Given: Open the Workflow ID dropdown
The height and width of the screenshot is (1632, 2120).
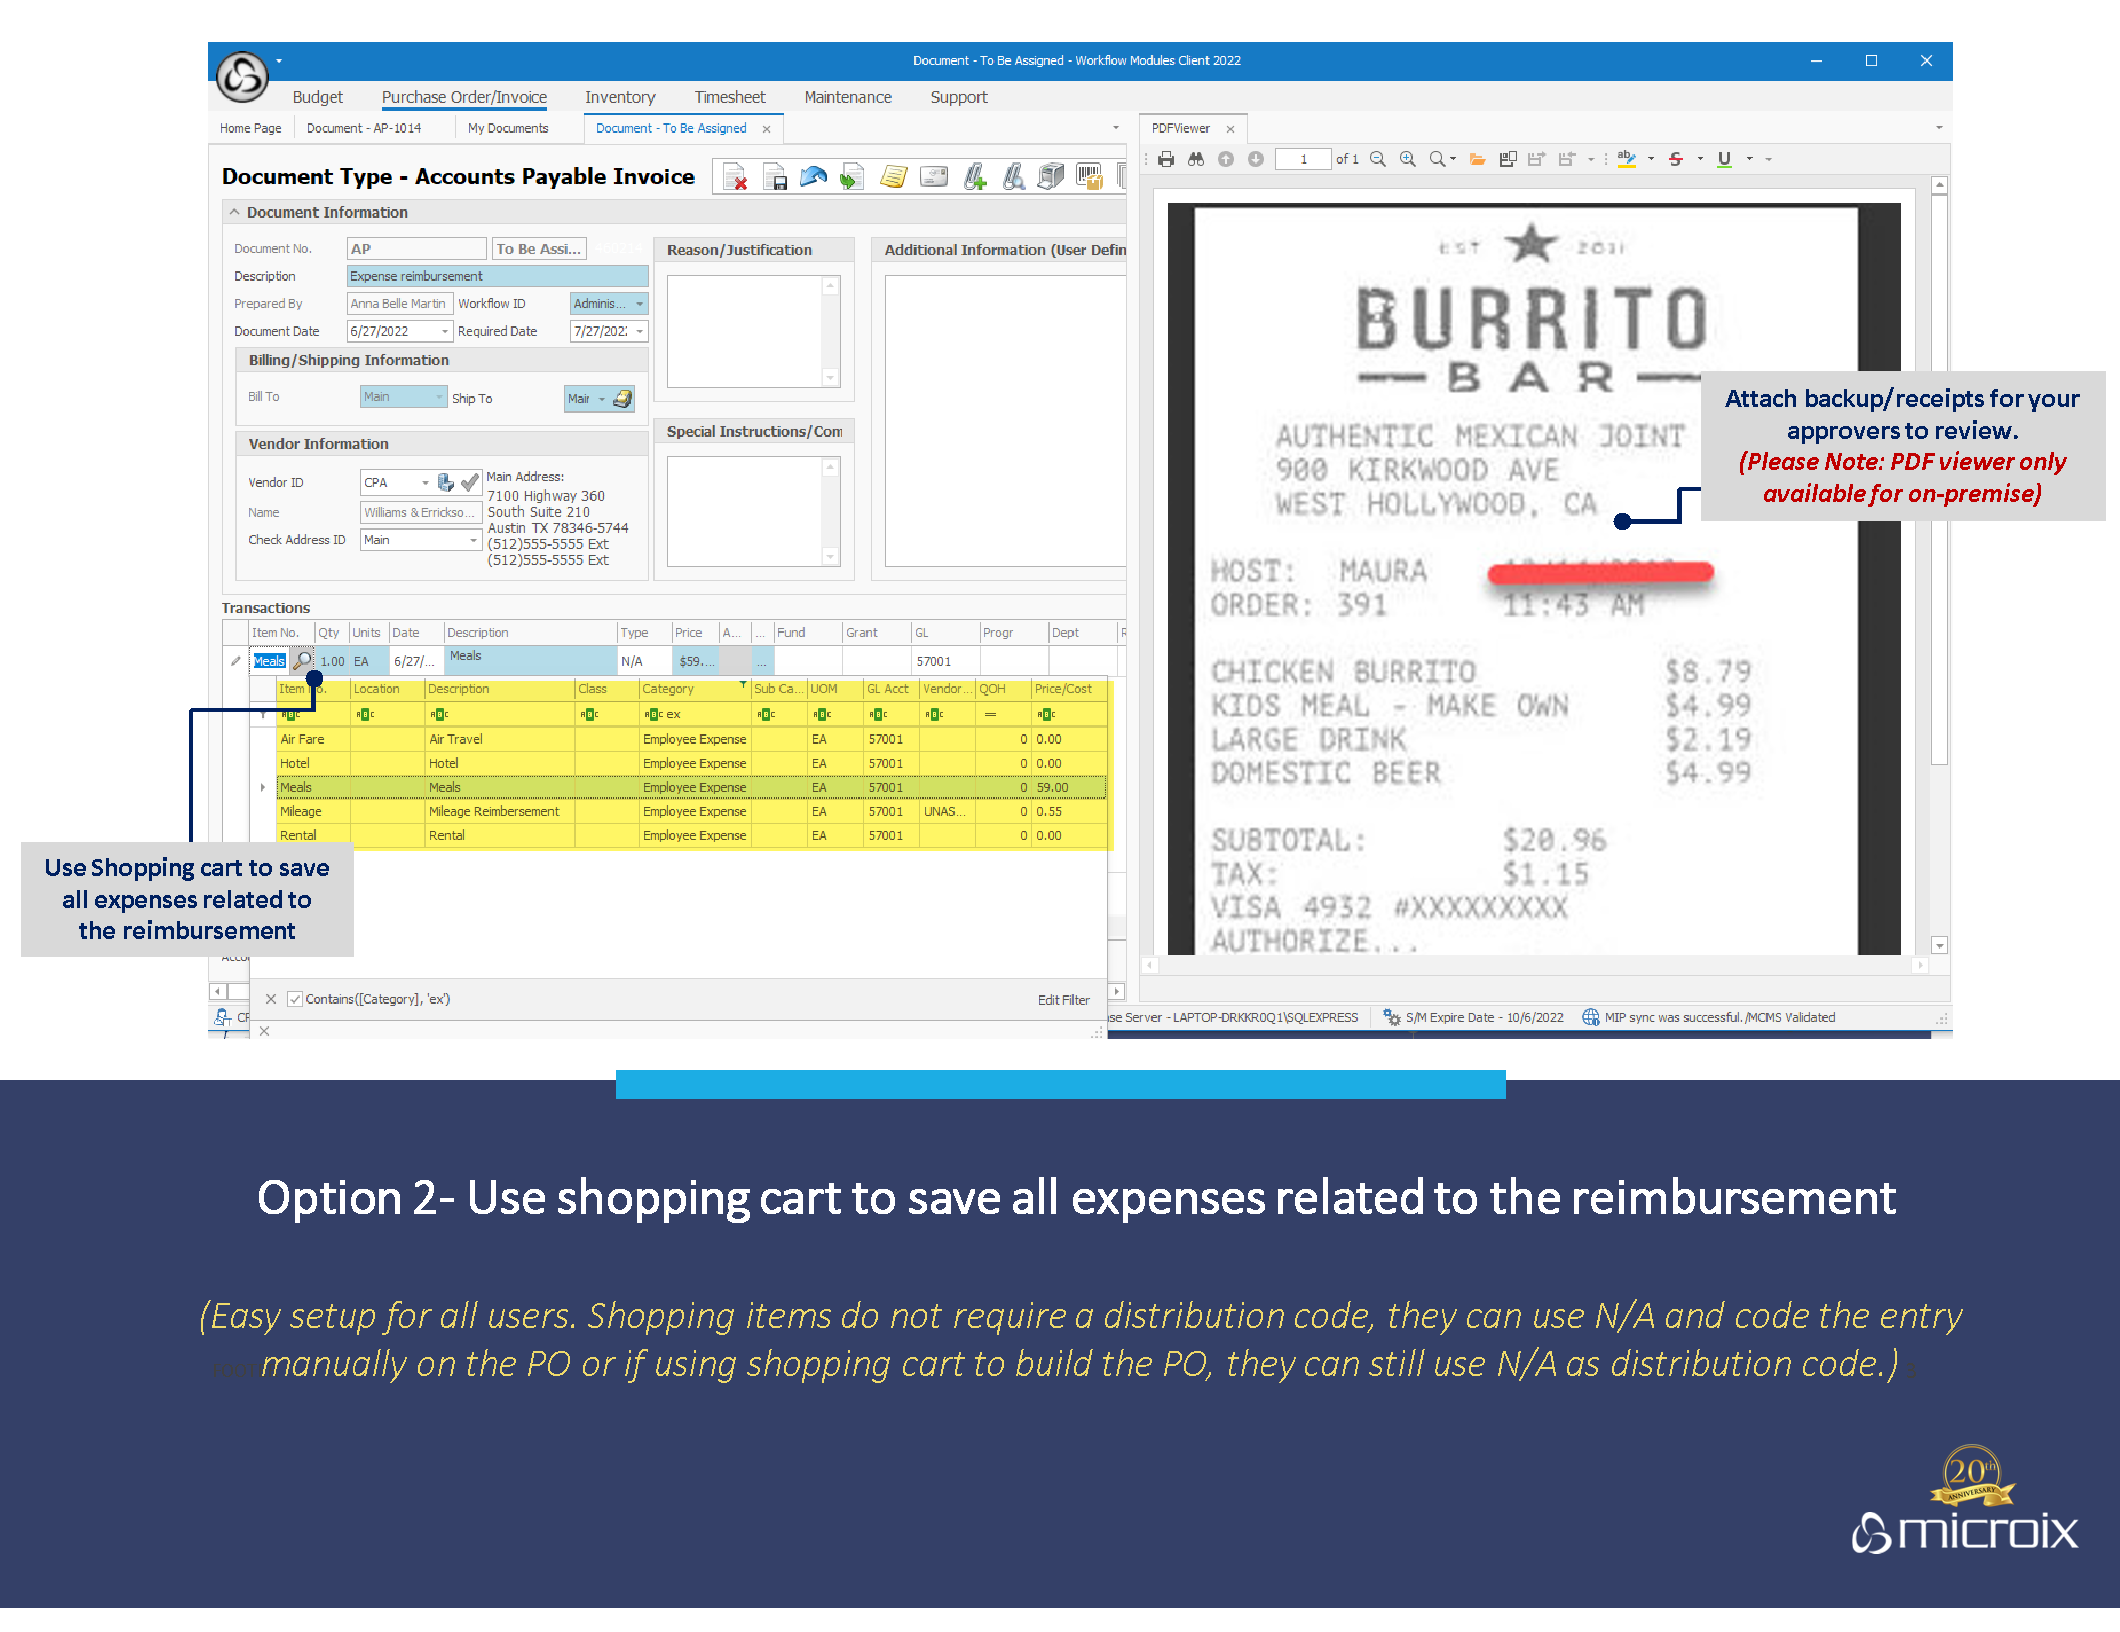Looking at the screenshot, I should point(639,304).
